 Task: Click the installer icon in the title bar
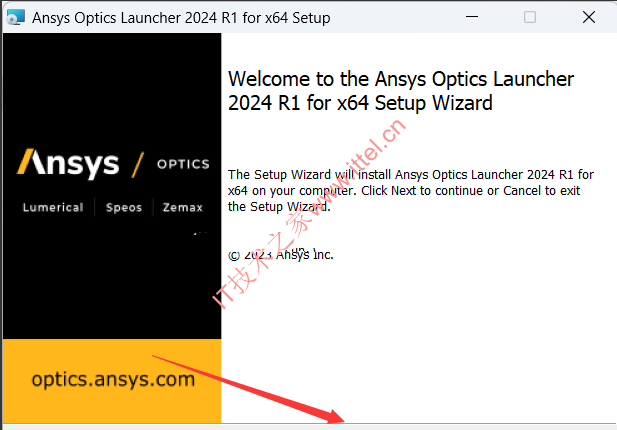(x=16, y=17)
